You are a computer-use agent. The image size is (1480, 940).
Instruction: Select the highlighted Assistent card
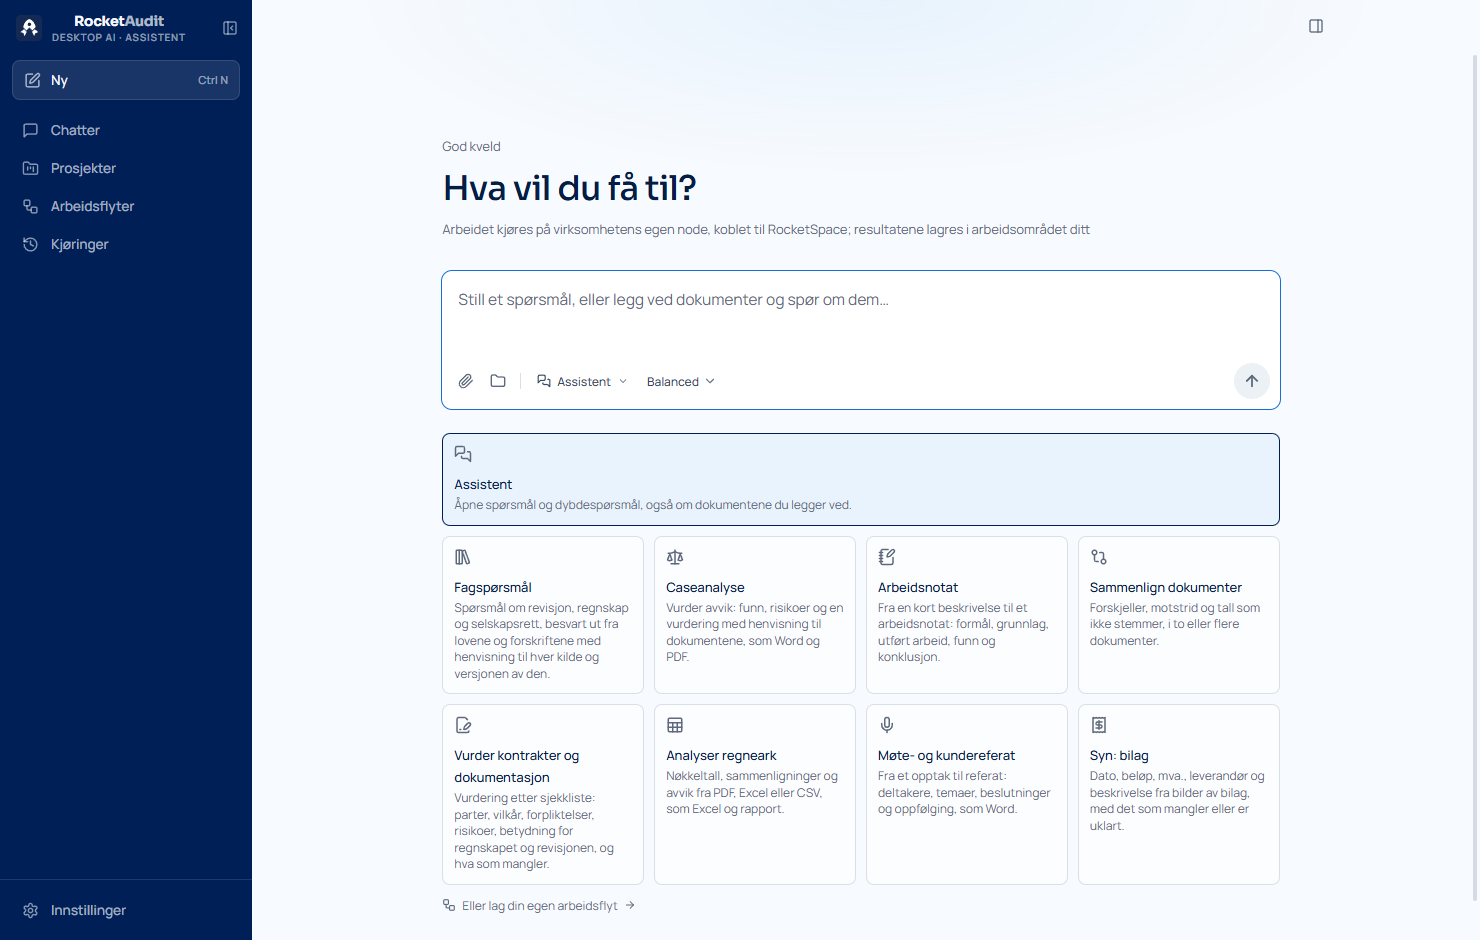[x=861, y=479]
